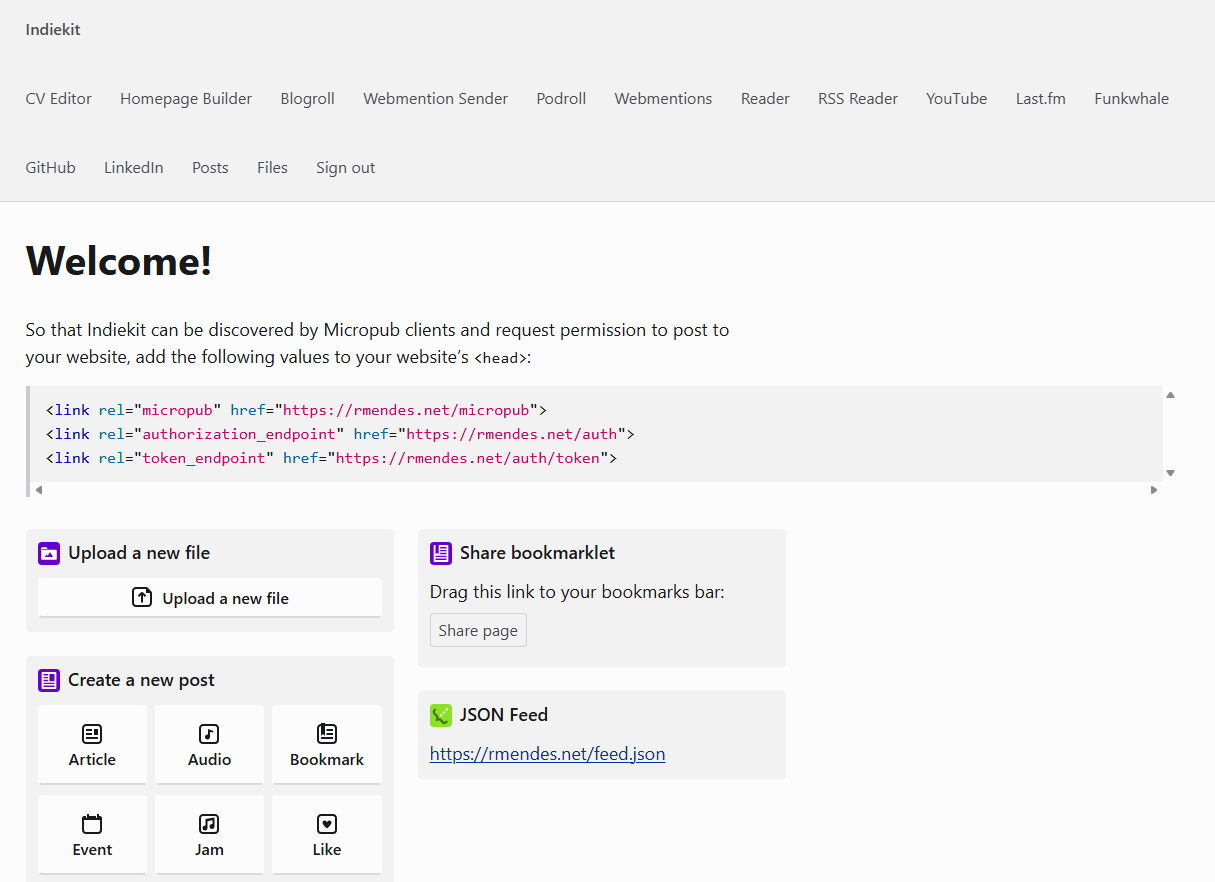1215x882 pixels.
Task: Open the rmendes.net feed.json link
Action: tap(547, 754)
